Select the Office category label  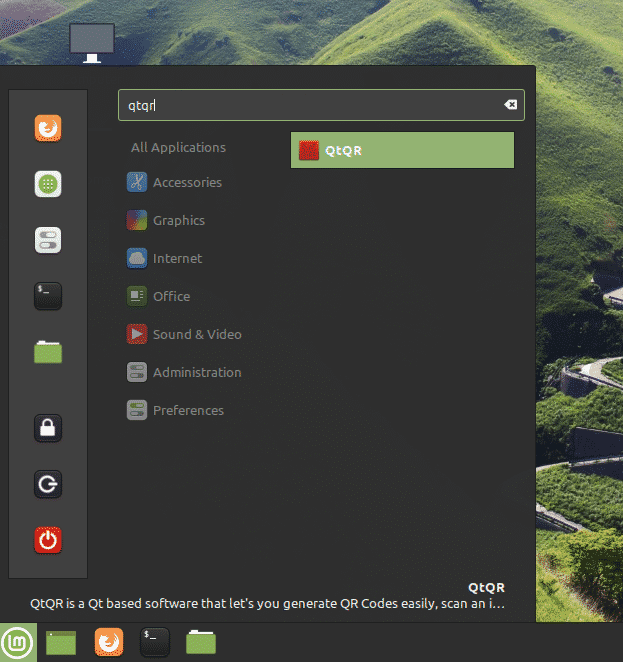click(171, 296)
